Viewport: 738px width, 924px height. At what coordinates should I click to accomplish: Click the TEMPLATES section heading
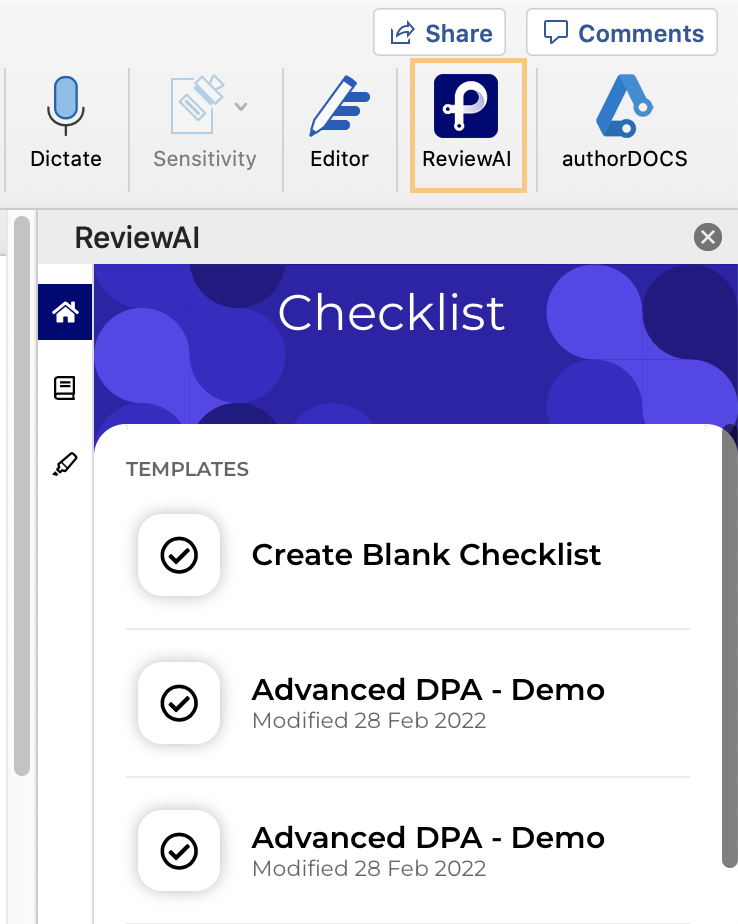pyautogui.click(x=187, y=469)
